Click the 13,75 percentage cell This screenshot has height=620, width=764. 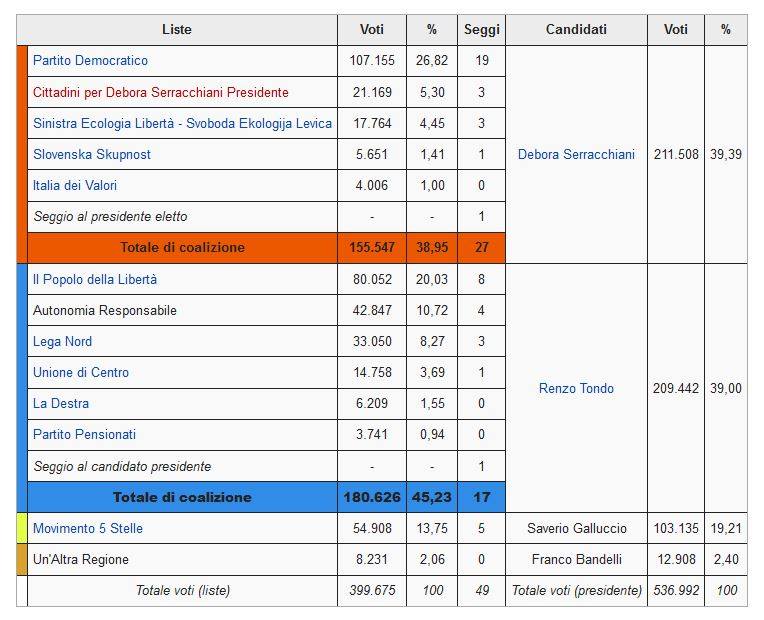[x=432, y=528]
